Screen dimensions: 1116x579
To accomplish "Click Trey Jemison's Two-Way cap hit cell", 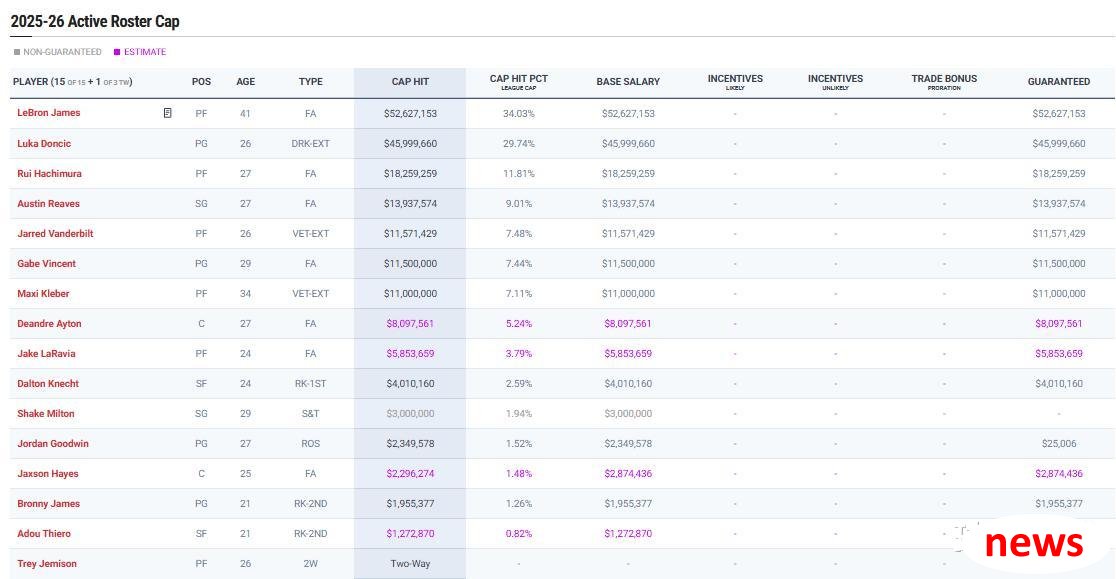I will tap(410, 563).
